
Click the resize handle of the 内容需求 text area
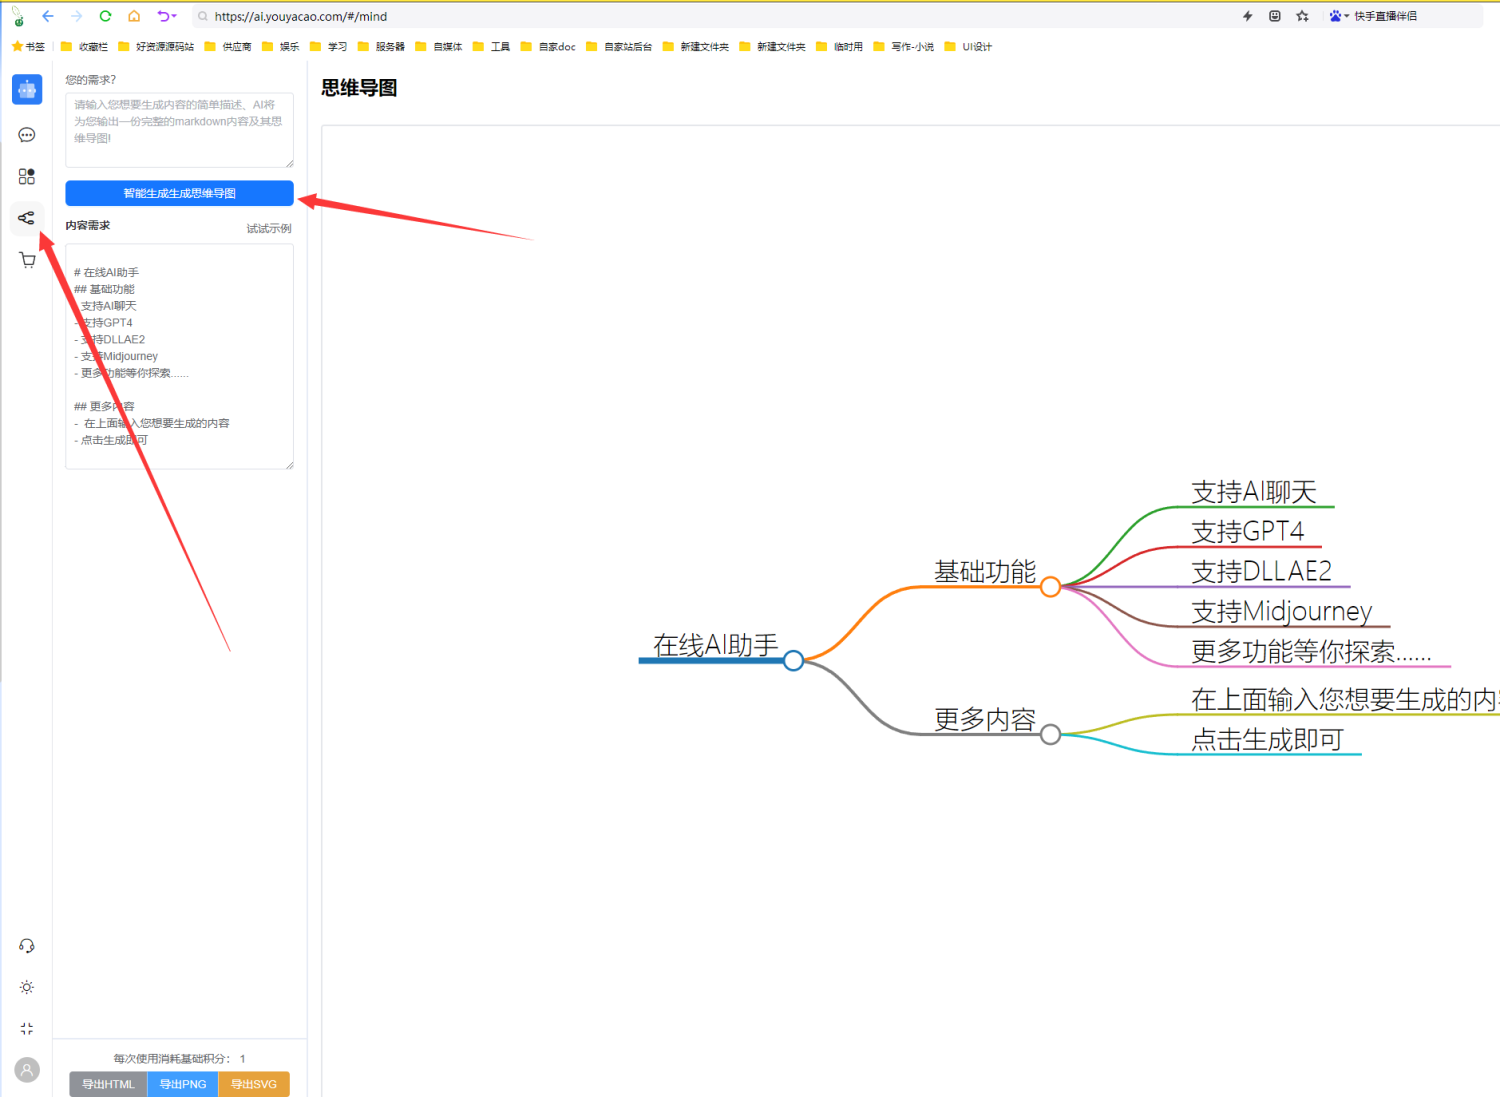[x=289, y=464]
